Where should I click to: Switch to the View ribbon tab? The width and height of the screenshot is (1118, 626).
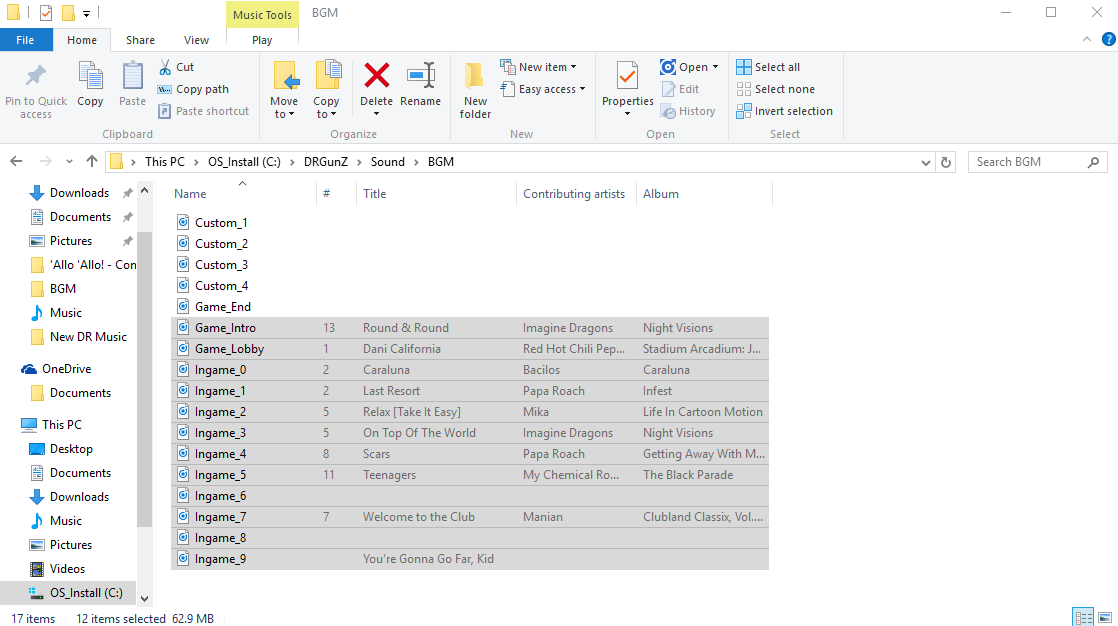click(x=196, y=40)
